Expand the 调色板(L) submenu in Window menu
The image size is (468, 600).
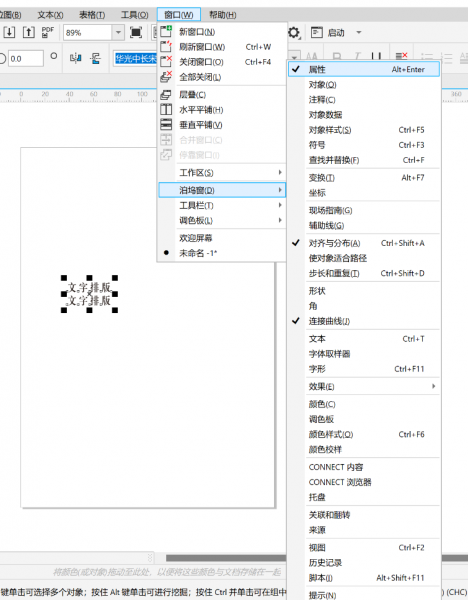pyautogui.click(x=222, y=220)
